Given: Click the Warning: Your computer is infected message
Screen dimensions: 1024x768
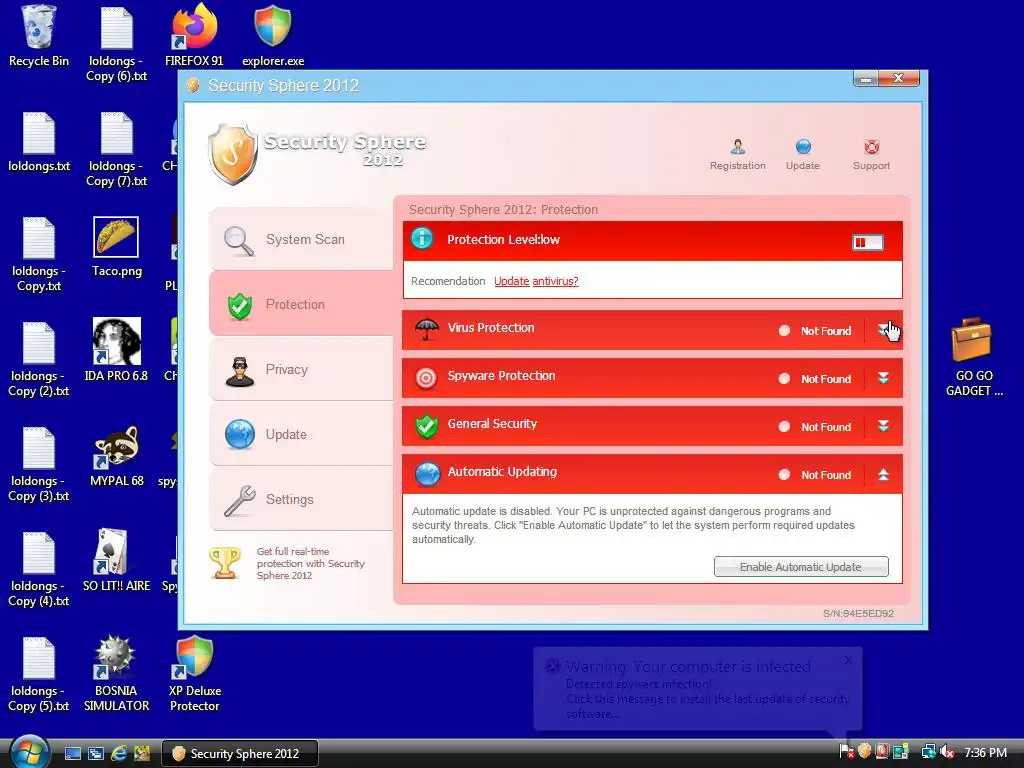Looking at the screenshot, I should [x=688, y=667].
